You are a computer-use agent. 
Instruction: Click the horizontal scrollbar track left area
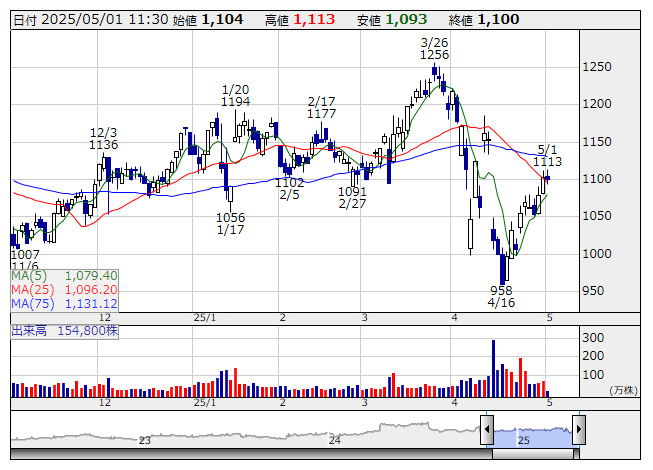coord(251,454)
